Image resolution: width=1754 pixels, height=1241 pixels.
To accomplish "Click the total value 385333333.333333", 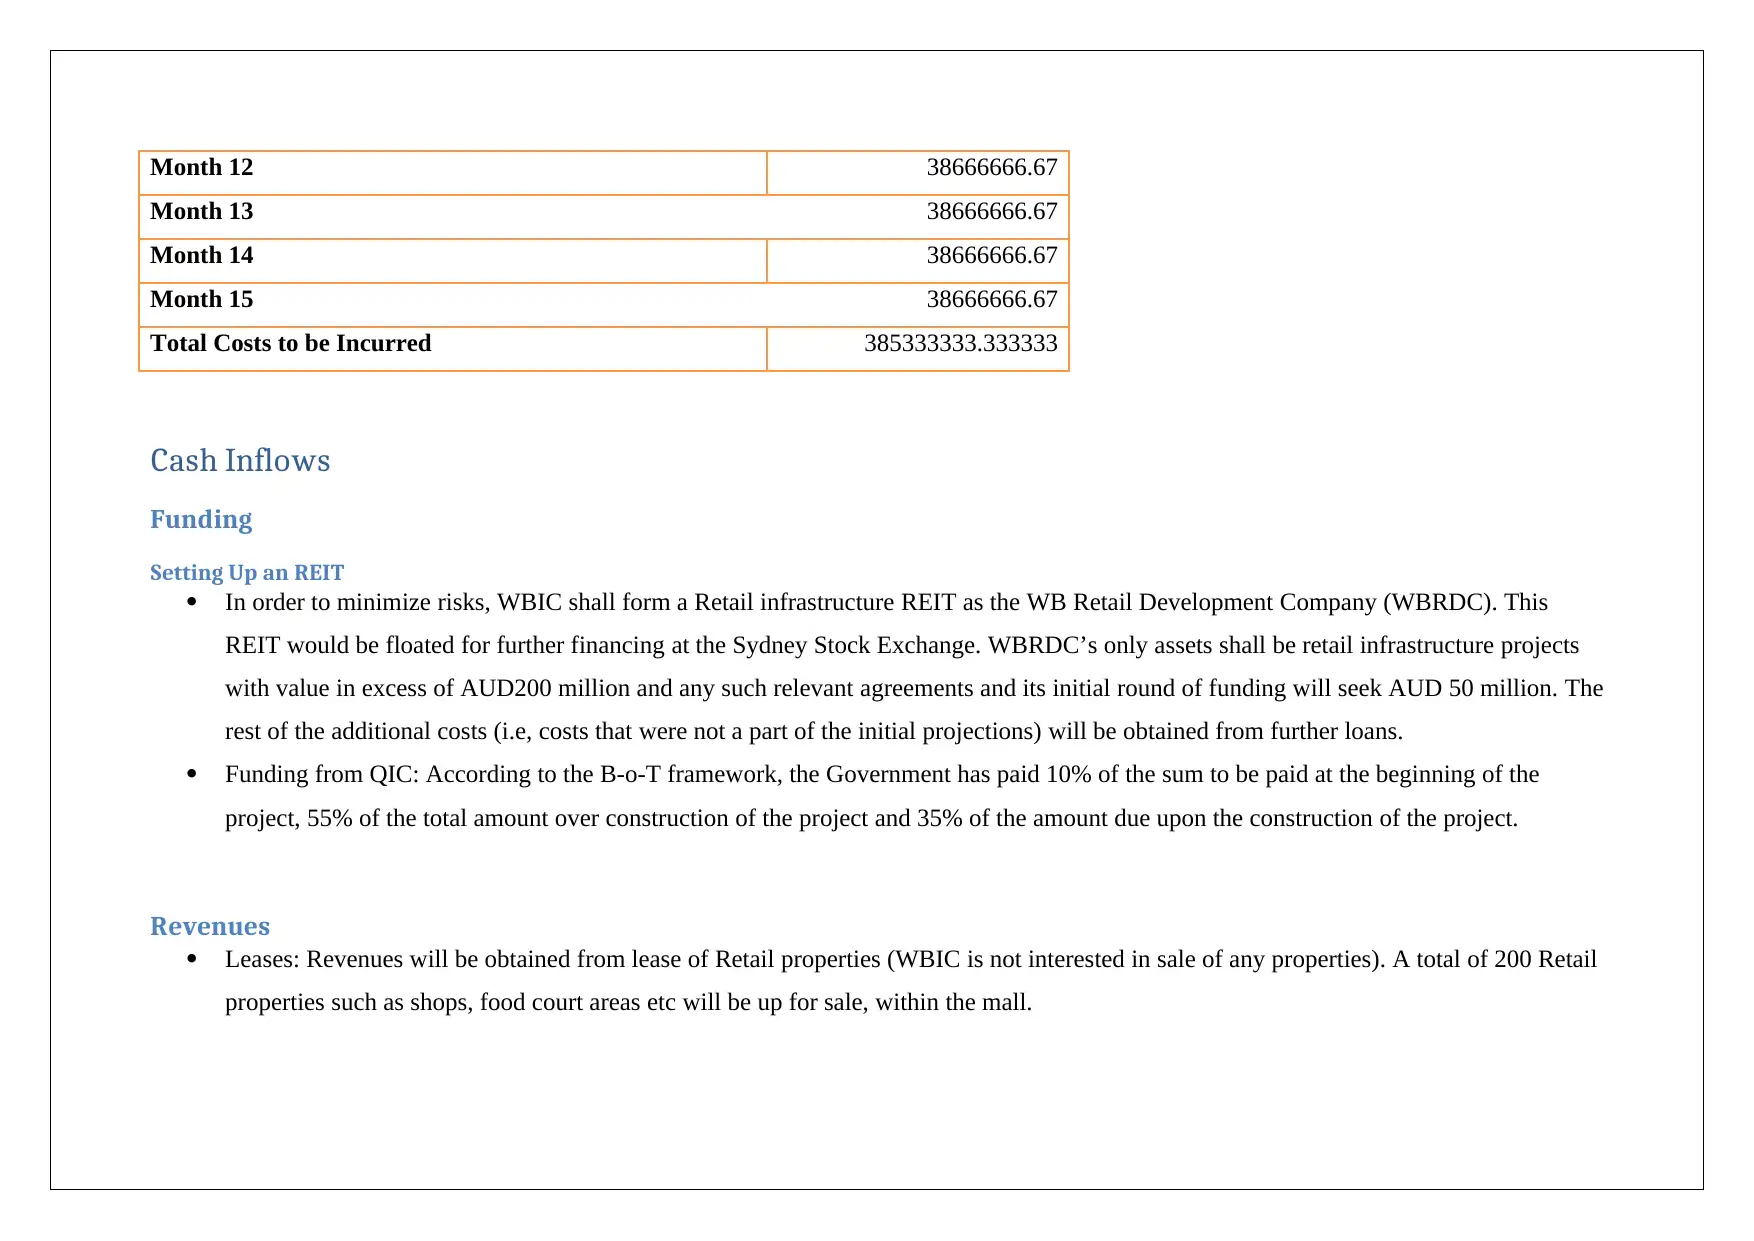I will click(x=960, y=343).
